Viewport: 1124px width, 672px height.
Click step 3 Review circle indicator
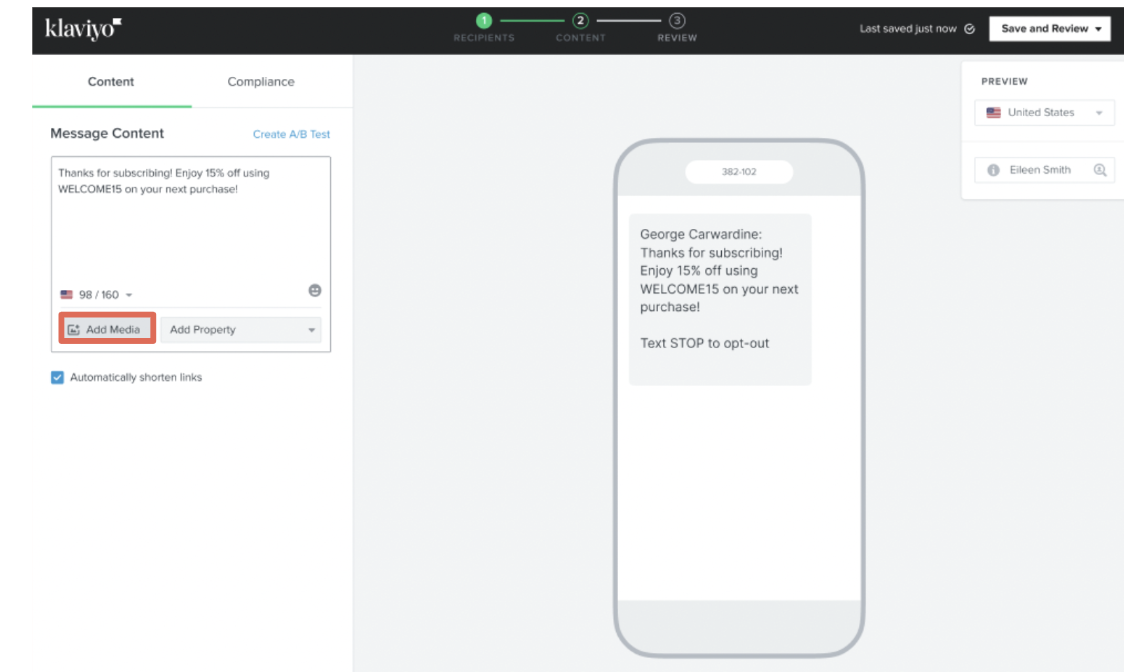click(677, 19)
